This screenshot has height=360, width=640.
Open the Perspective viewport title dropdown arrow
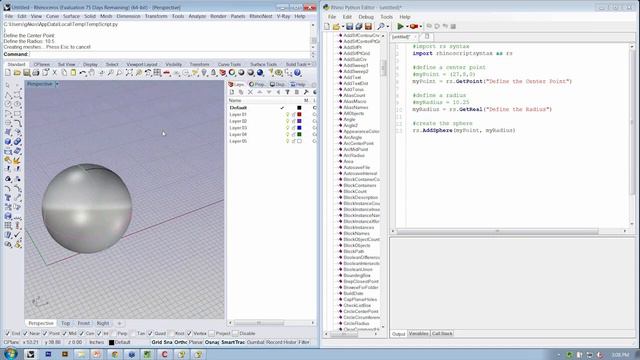(57, 84)
